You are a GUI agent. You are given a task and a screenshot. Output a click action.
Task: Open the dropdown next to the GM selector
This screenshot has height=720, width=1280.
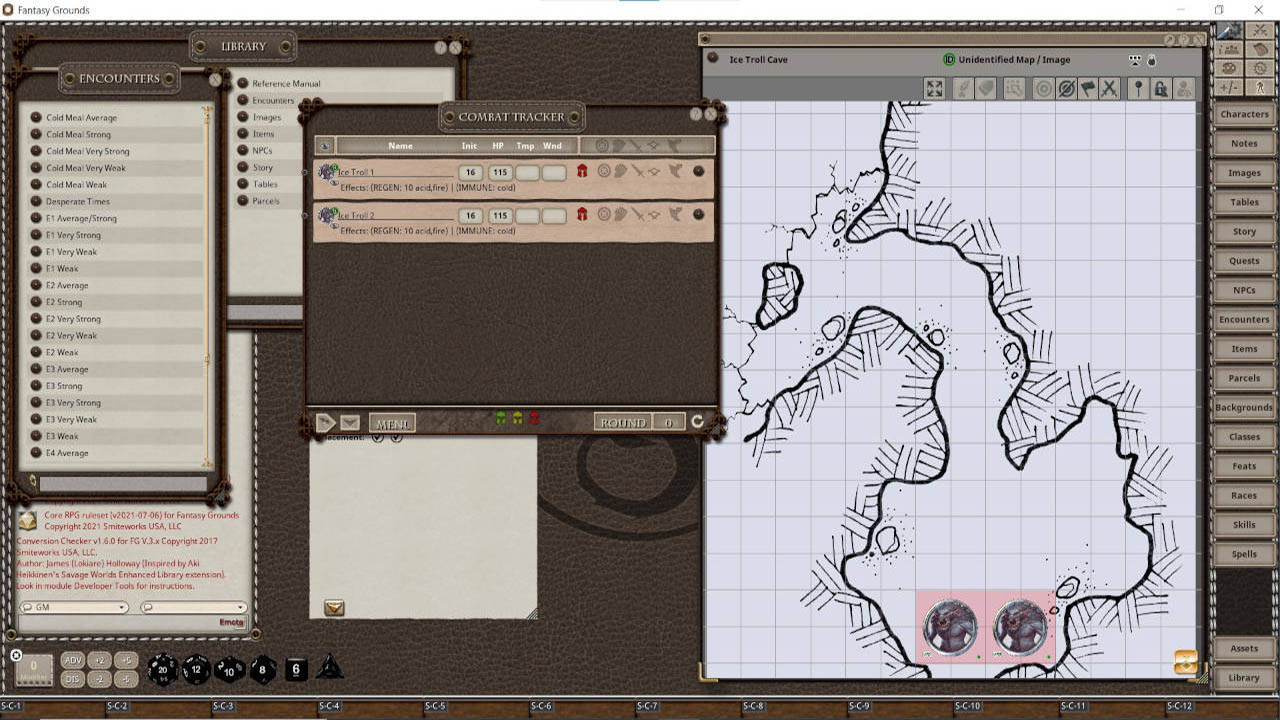click(x=192, y=608)
